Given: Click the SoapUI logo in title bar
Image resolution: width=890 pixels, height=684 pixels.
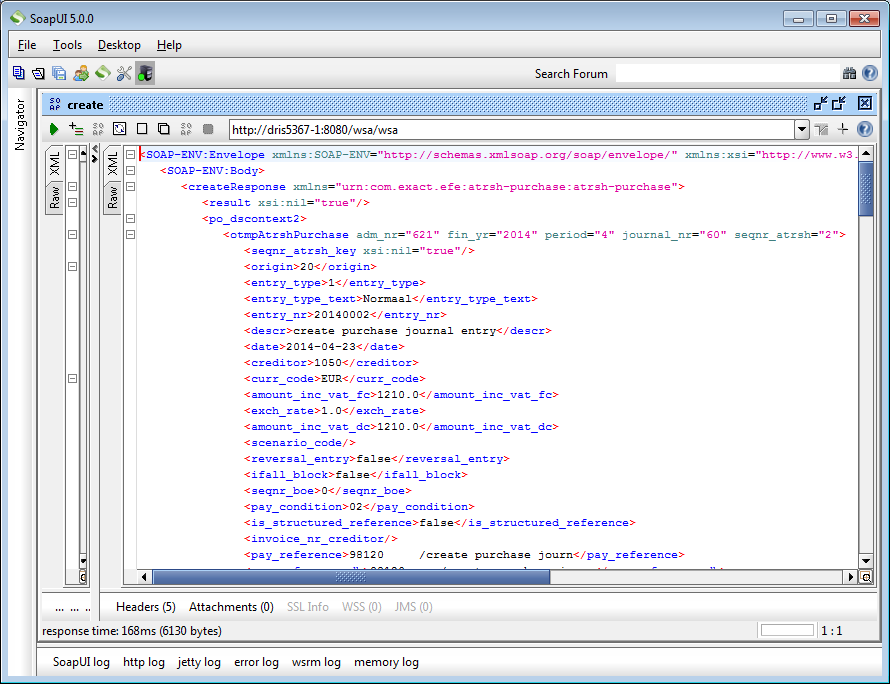Looking at the screenshot, I should [x=18, y=18].
